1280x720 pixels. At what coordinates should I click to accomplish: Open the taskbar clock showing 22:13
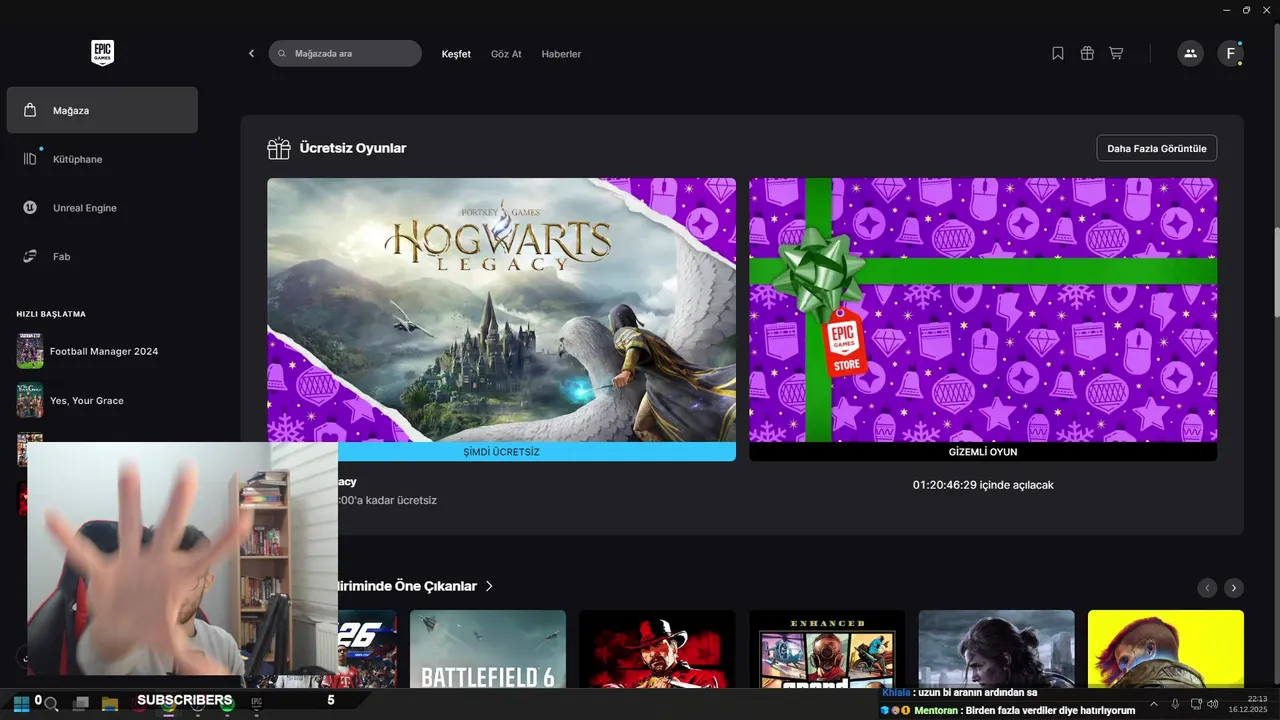click(1248, 704)
